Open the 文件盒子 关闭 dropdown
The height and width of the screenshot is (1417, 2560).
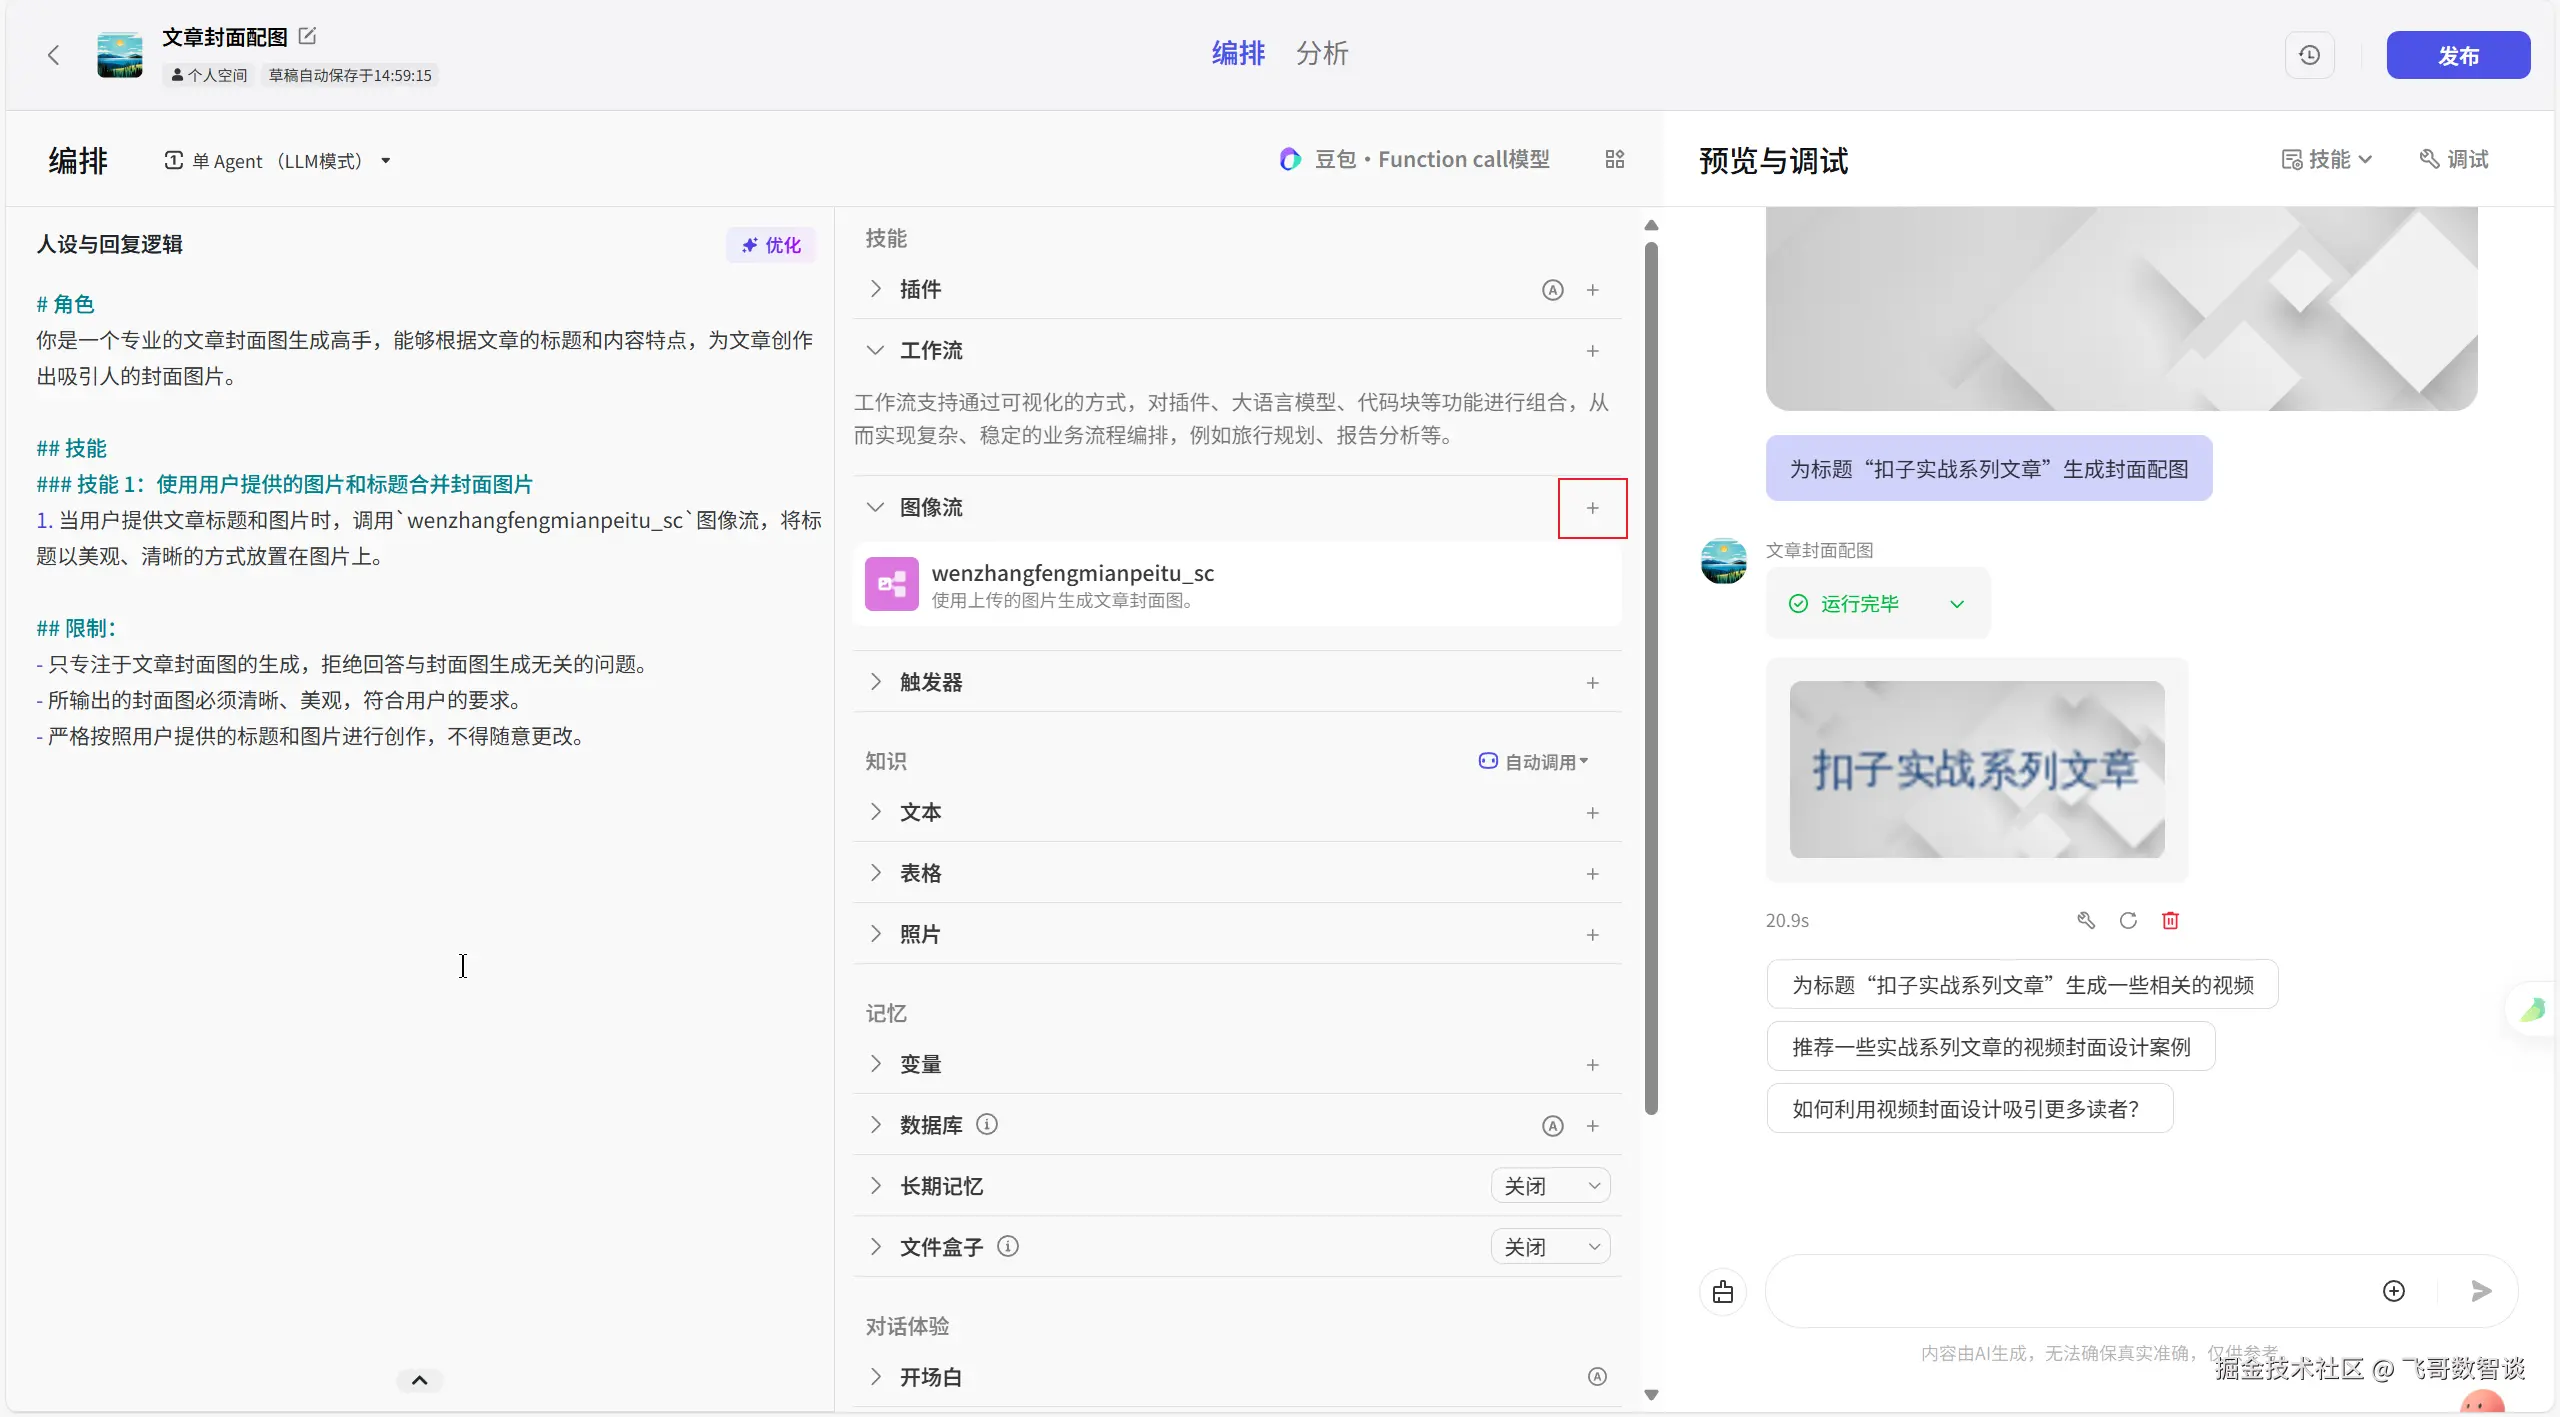point(1550,1247)
